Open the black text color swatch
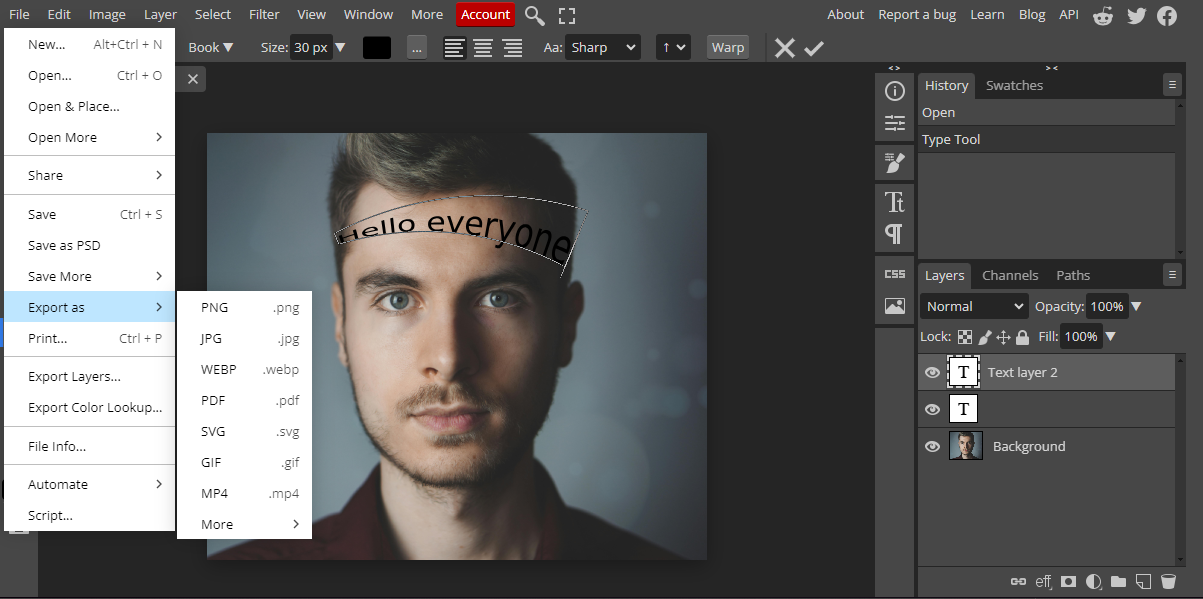Image resolution: width=1203 pixels, height=599 pixels. pos(377,47)
